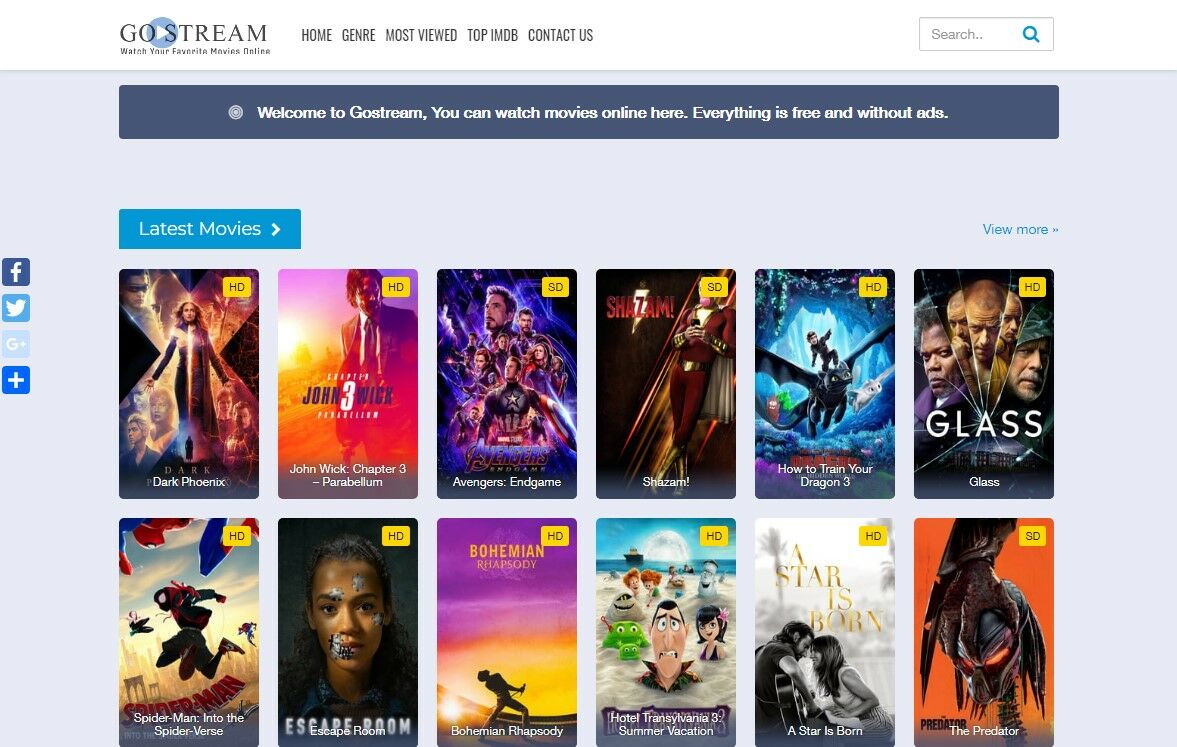Open the Shazam! movie poster
1177x747 pixels.
[666, 384]
